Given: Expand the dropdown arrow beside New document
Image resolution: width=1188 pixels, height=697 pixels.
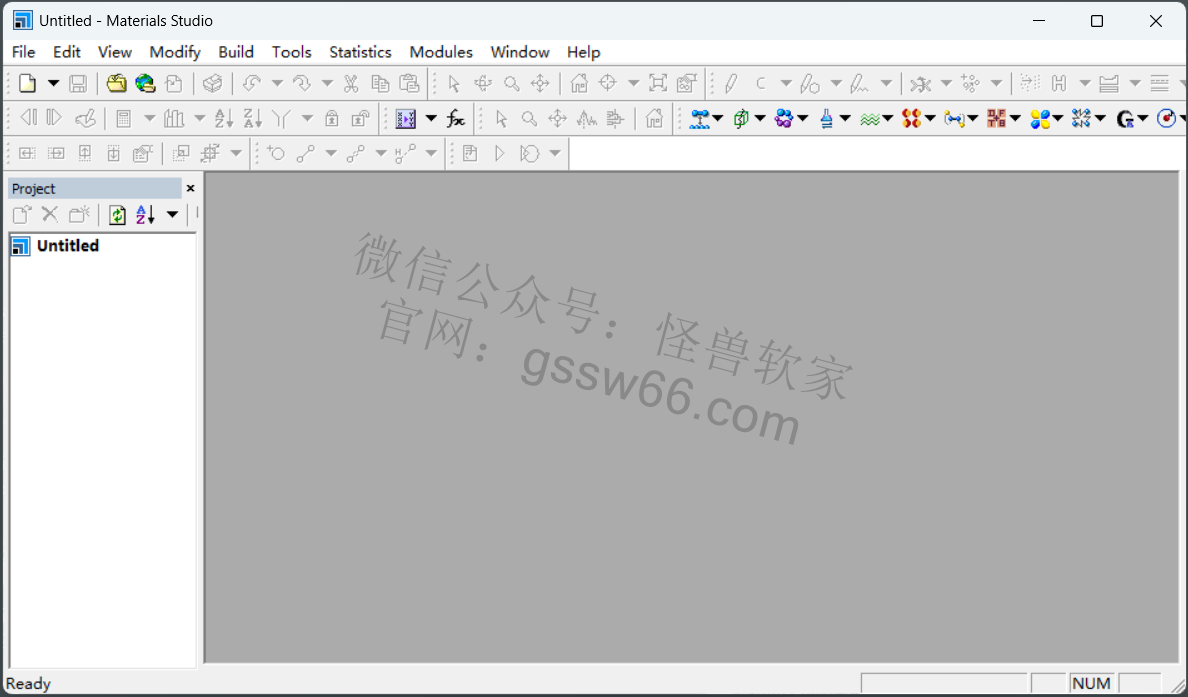Looking at the screenshot, I should (x=54, y=83).
